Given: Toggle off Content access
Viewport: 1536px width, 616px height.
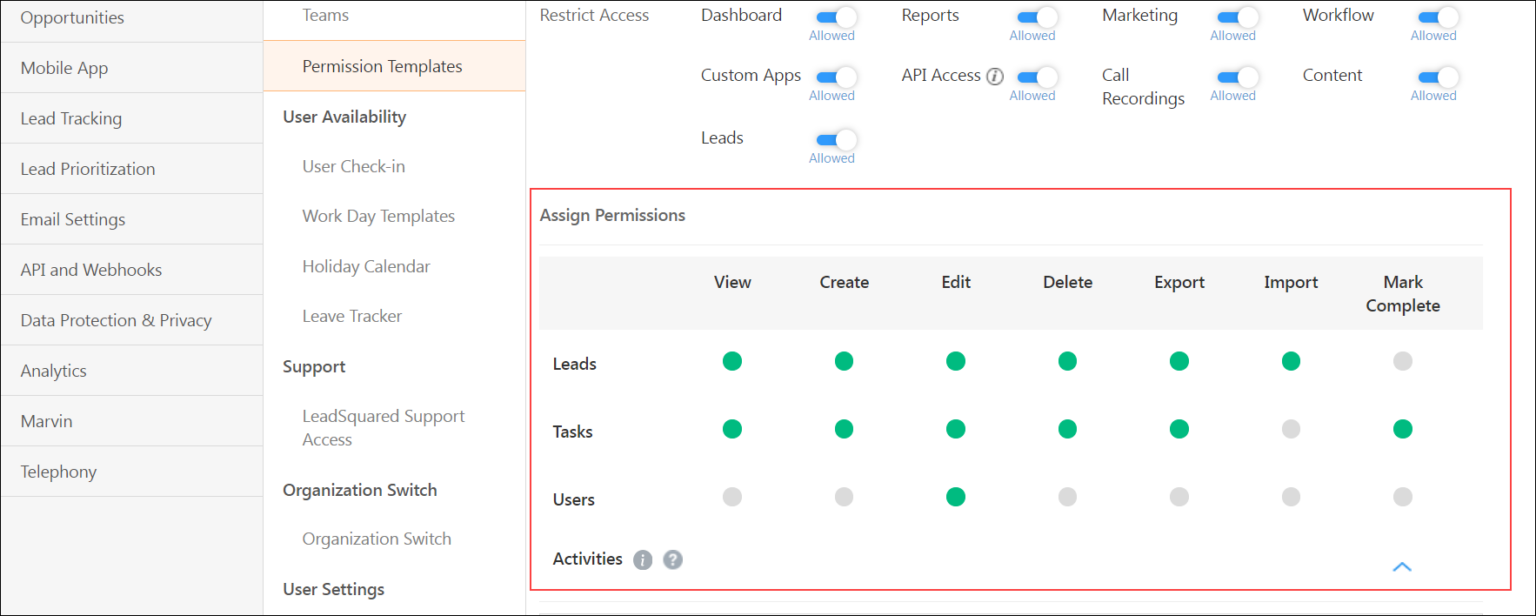Looking at the screenshot, I should pyautogui.click(x=1432, y=75).
